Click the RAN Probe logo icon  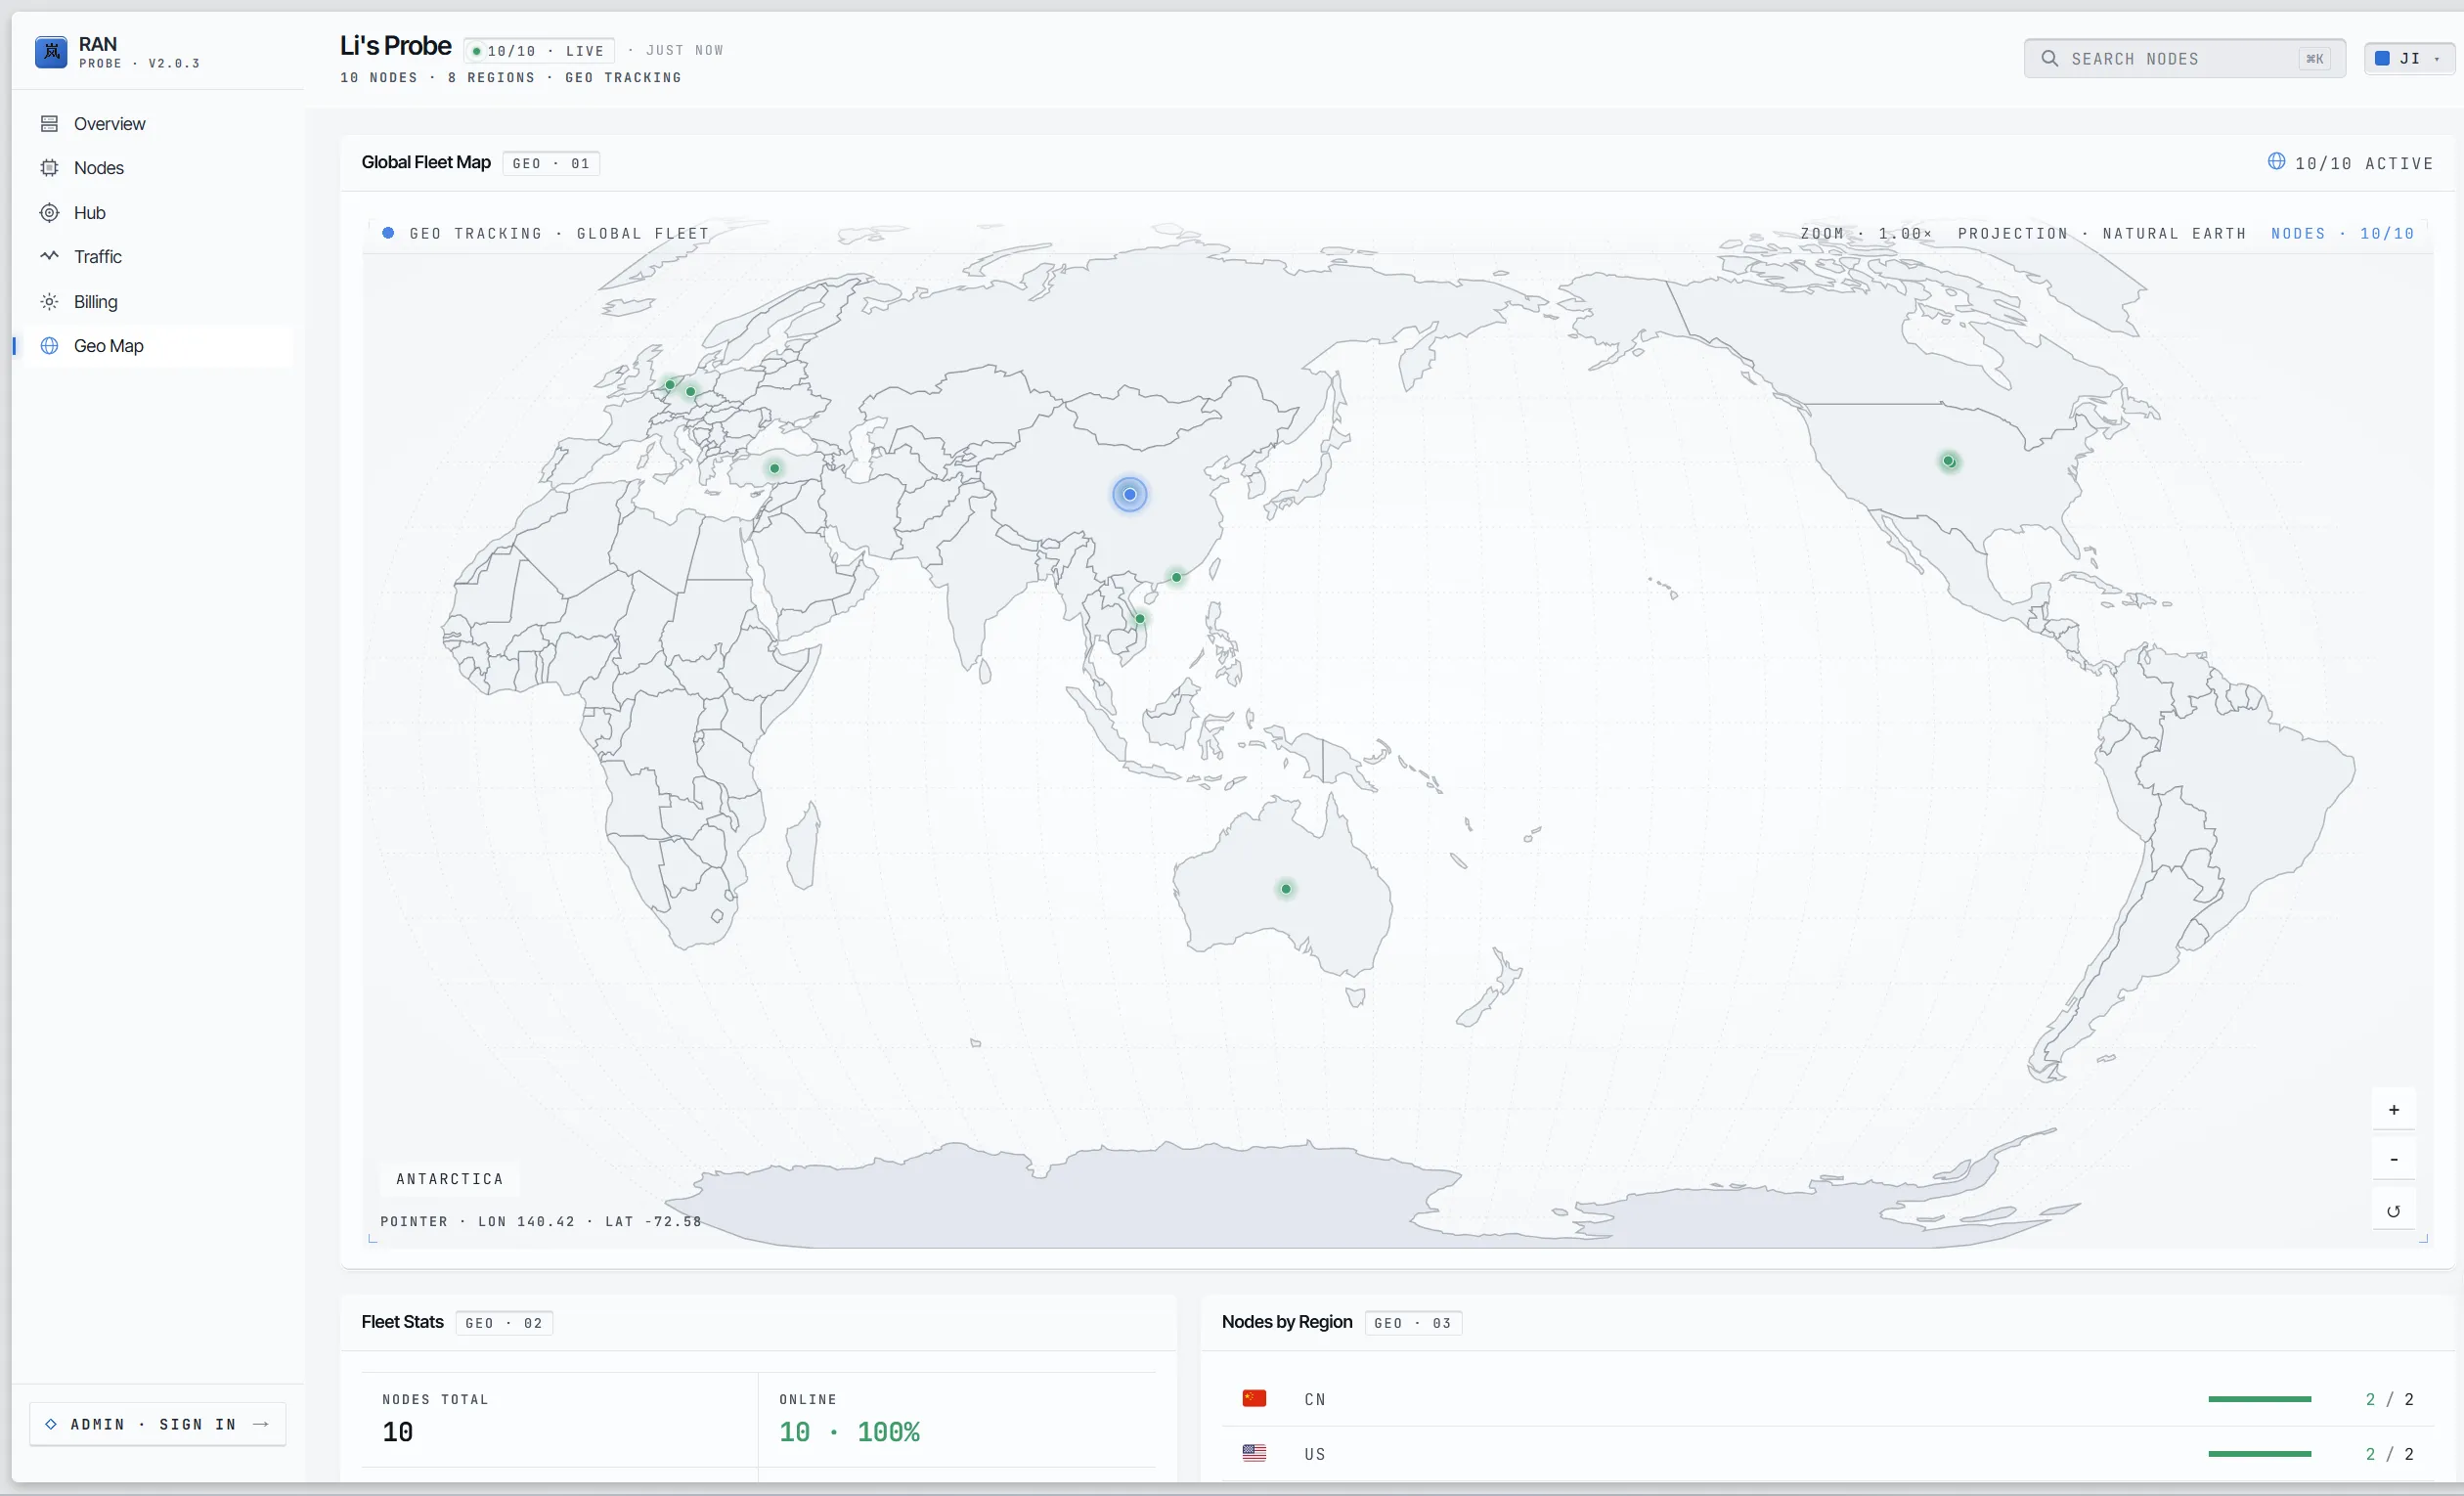point(51,52)
